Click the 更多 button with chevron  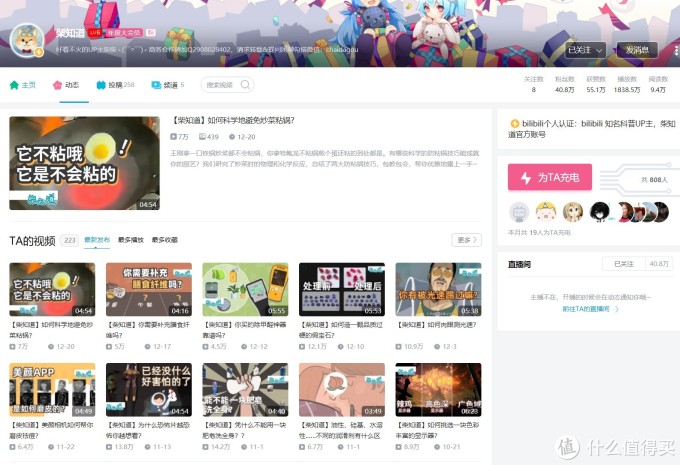[x=466, y=240]
